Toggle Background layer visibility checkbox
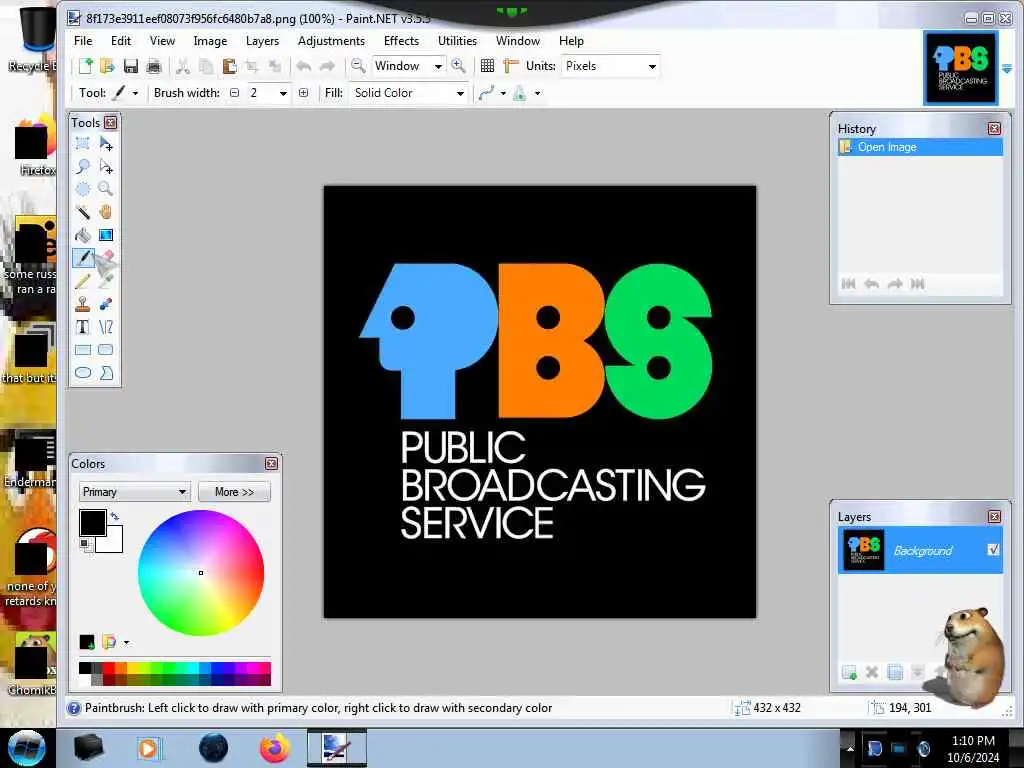The height and width of the screenshot is (768, 1024). 993,550
